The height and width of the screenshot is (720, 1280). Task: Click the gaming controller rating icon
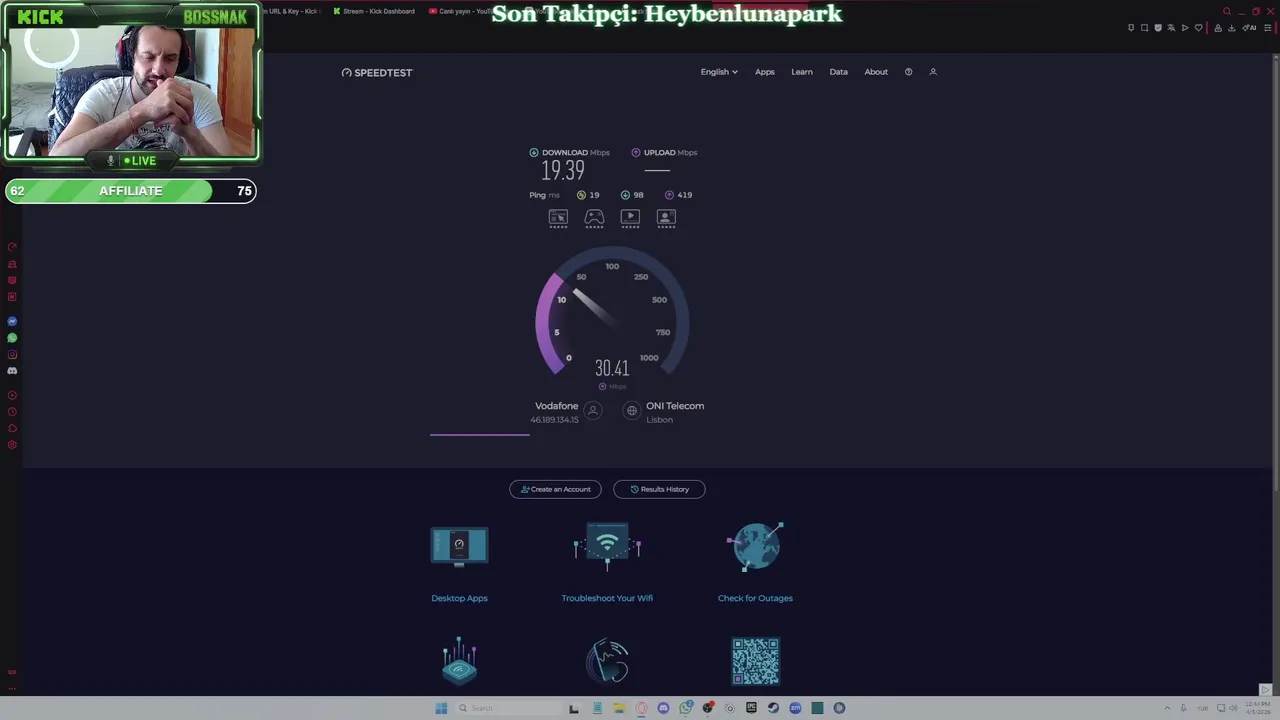pyautogui.click(x=594, y=217)
